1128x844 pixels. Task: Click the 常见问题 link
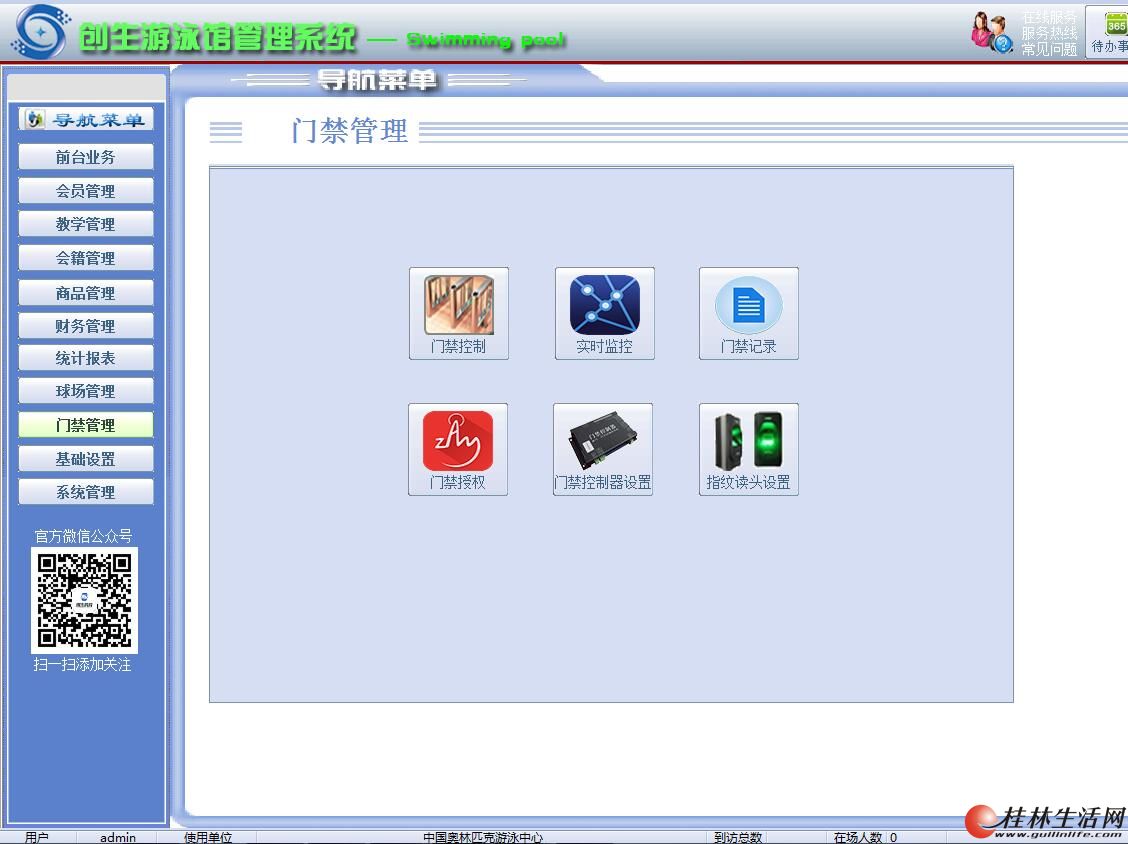pos(1049,49)
